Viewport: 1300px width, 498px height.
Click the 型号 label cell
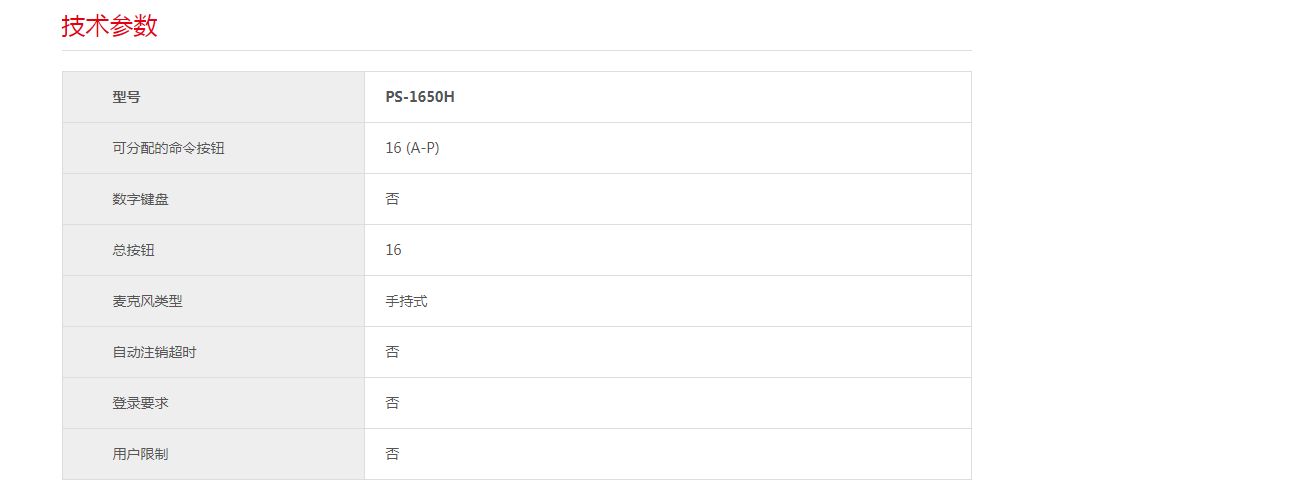tap(127, 97)
